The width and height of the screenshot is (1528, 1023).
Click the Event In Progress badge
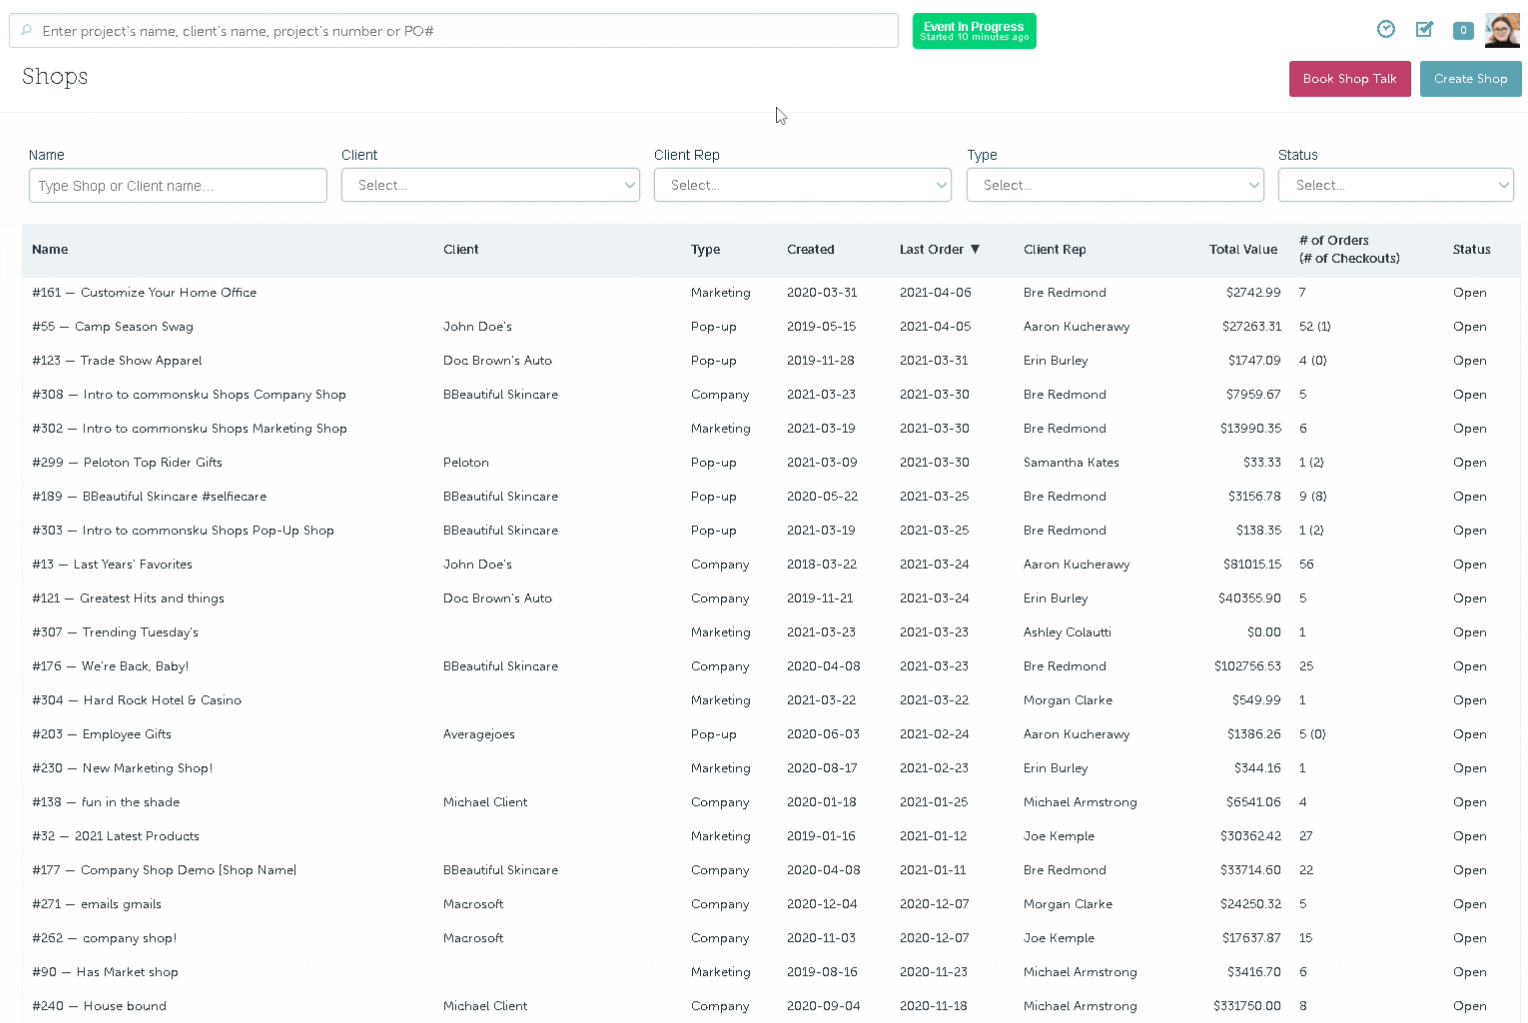(x=974, y=31)
